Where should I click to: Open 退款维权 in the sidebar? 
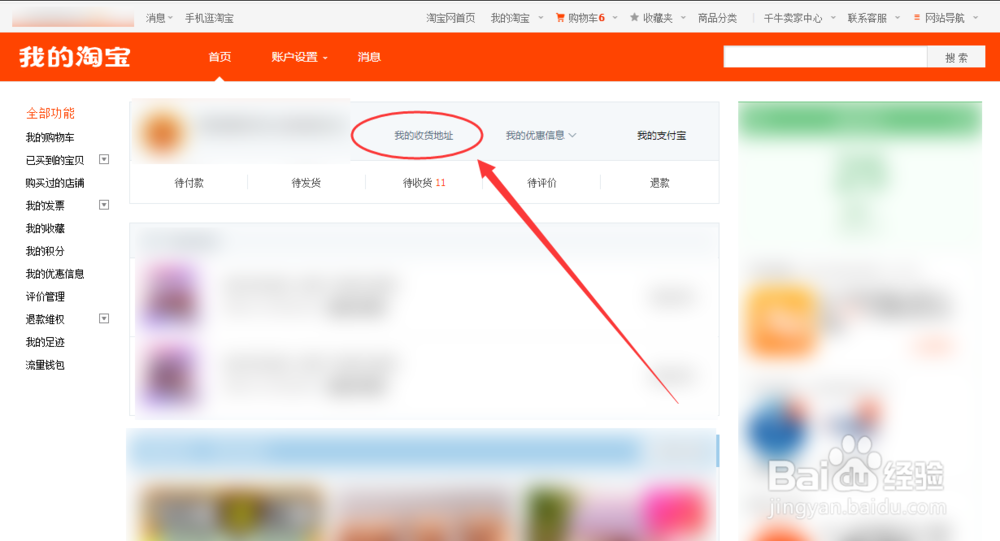pyautogui.click(x=45, y=320)
